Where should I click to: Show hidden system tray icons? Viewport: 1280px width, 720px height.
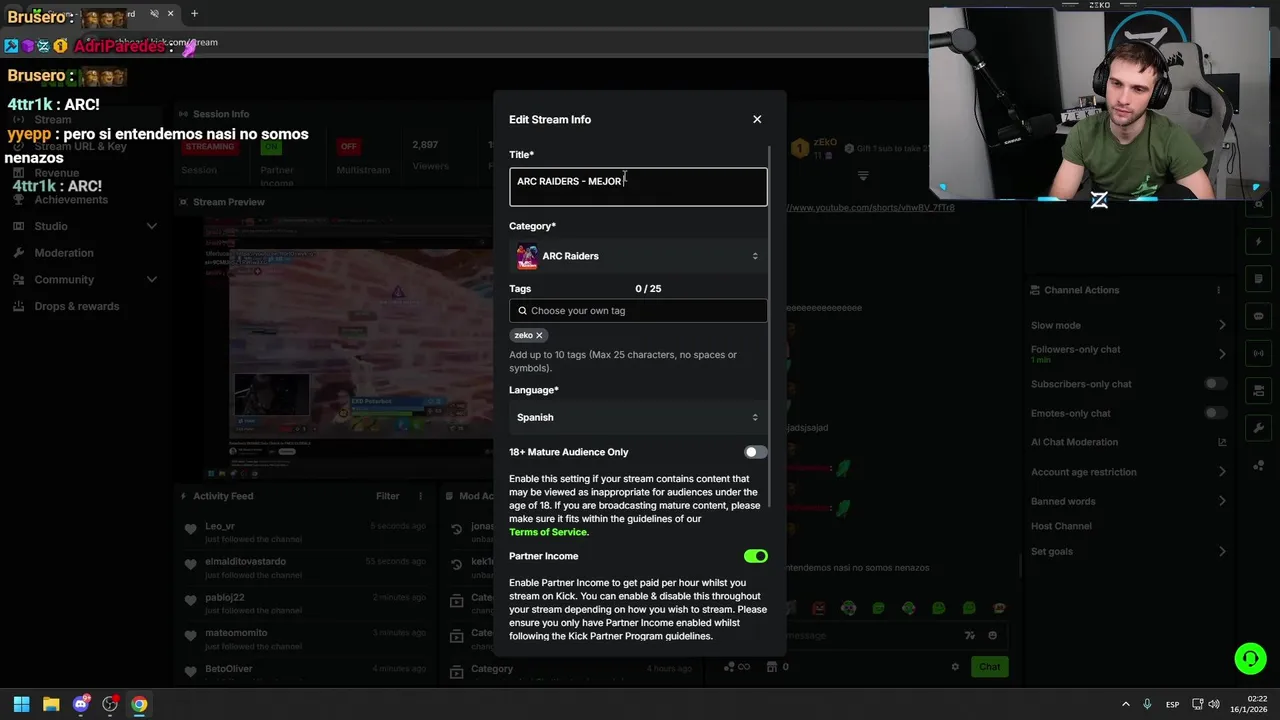[x=1125, y=705]
